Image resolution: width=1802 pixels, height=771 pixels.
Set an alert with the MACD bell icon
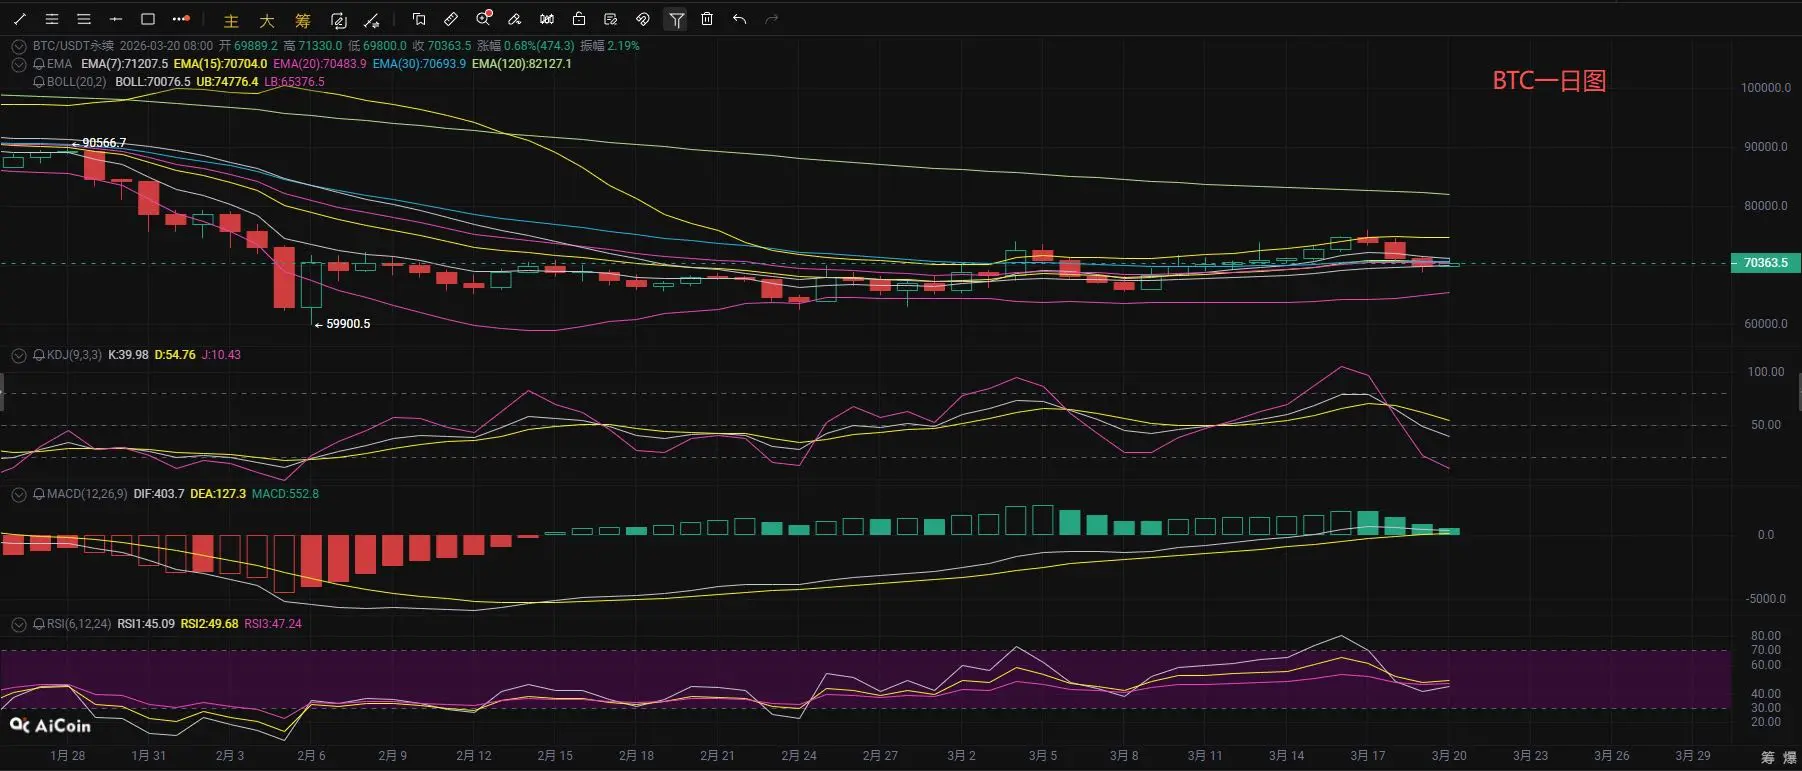(39, 494)
